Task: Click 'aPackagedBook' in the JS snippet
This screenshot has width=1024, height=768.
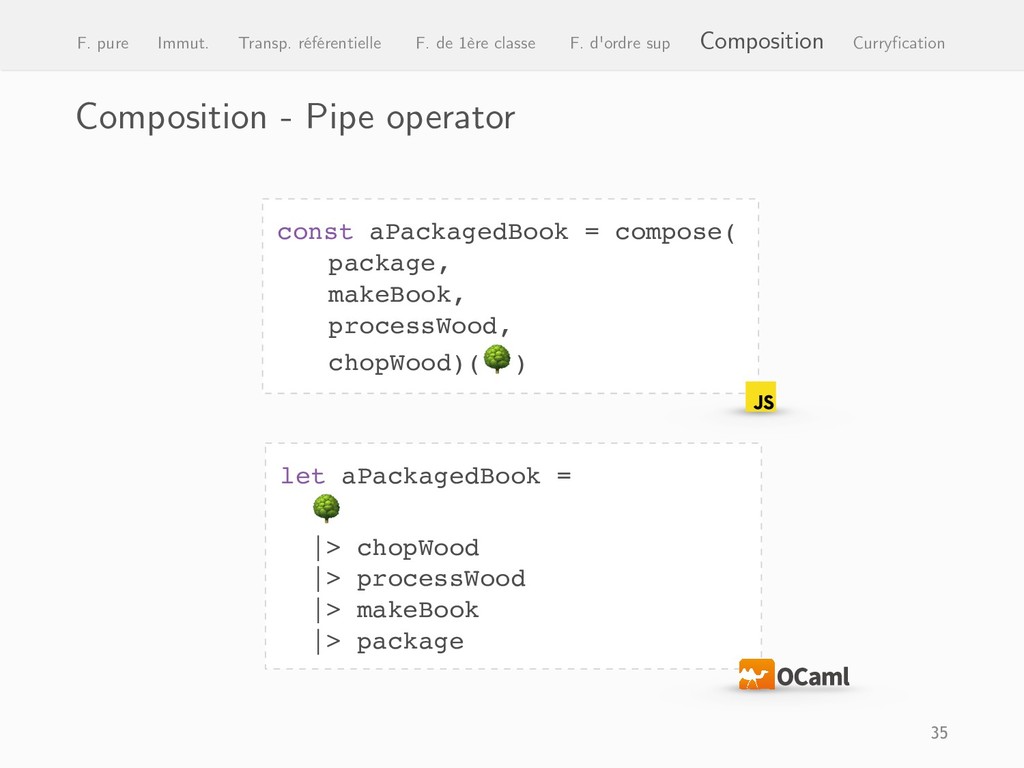Action: 469,232
